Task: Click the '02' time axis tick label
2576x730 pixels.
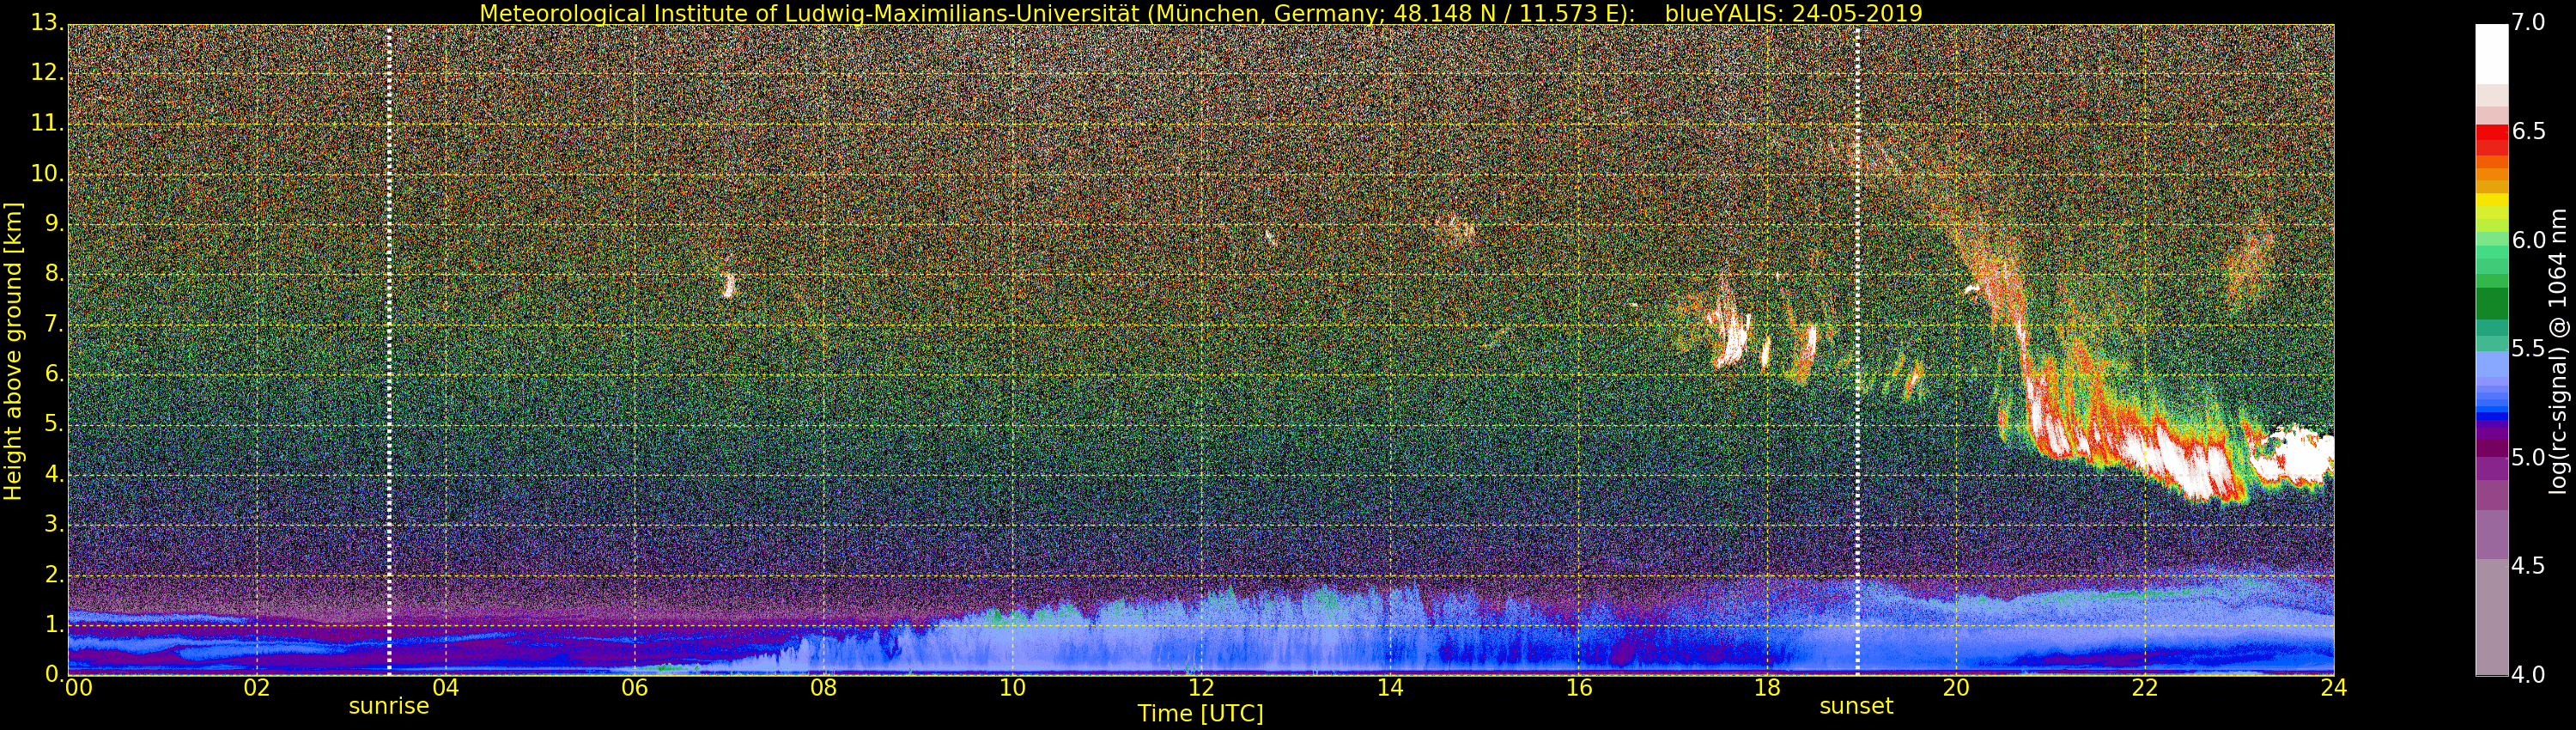Action: [x=257, y=687]
